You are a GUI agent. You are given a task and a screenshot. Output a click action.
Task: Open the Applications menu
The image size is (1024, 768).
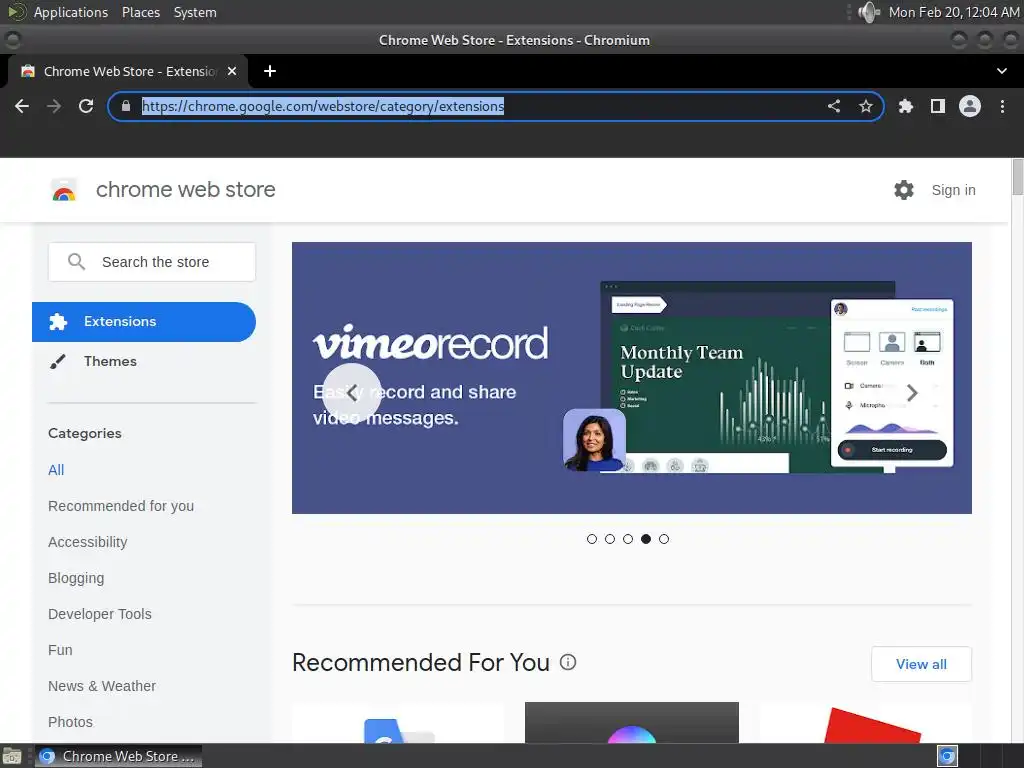click(71, 12)
